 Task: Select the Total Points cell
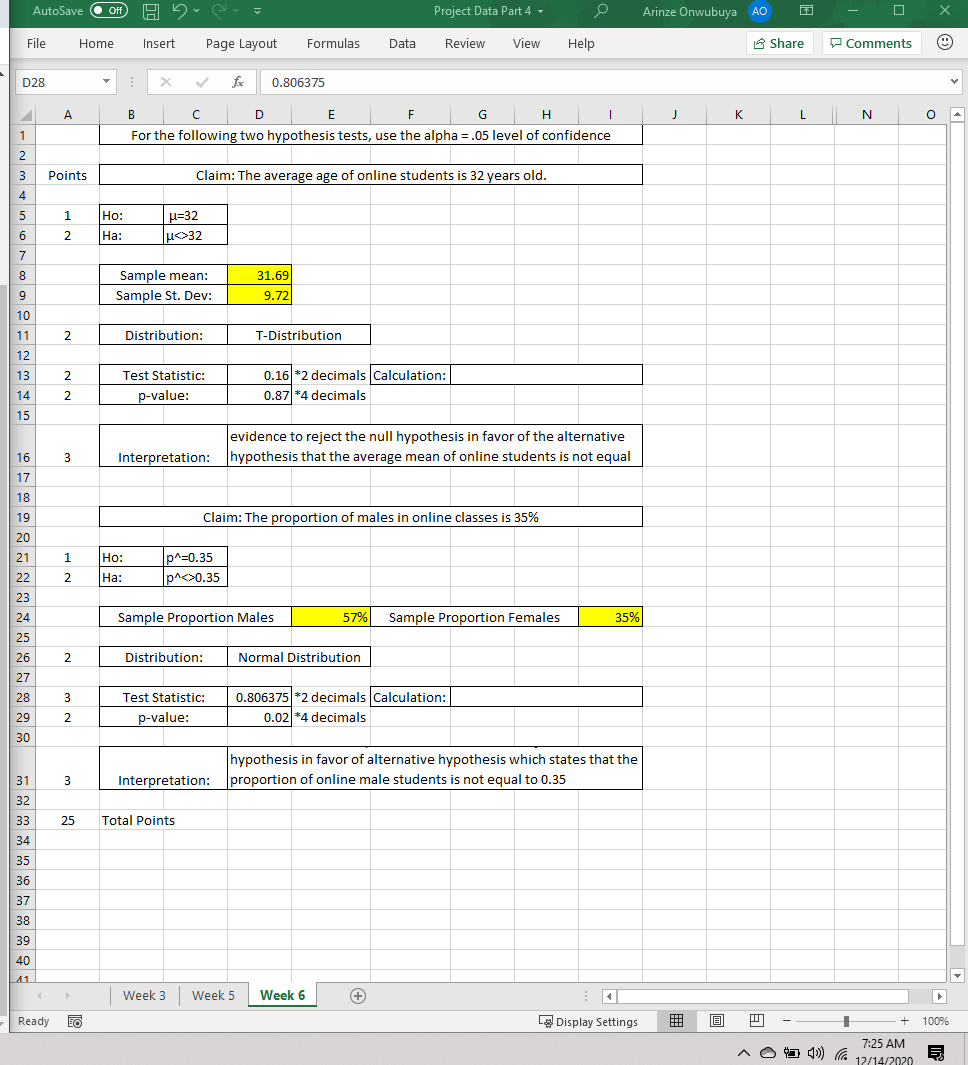[138, 820]
